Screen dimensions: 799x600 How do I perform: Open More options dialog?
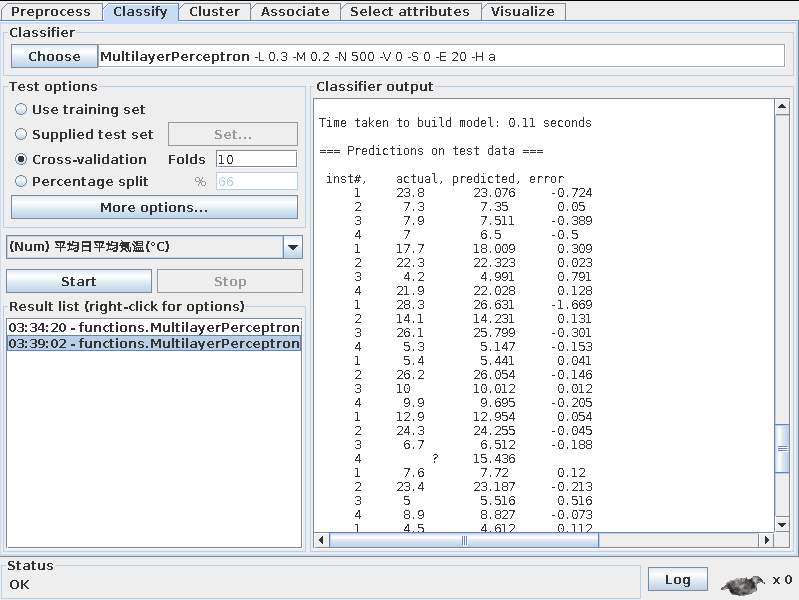tap(154, 208)
